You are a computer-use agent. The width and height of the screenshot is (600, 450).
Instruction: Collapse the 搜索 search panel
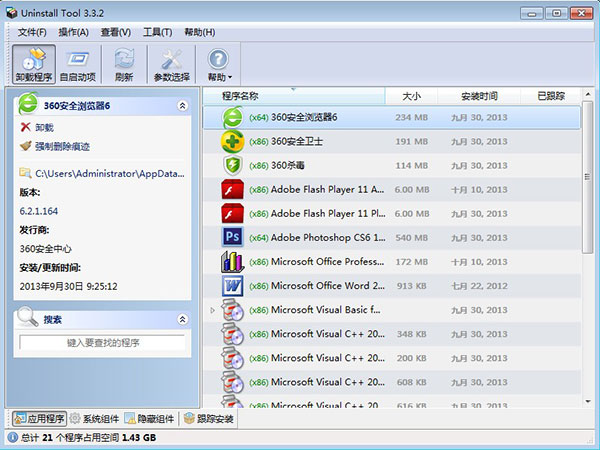coord(183,319)
